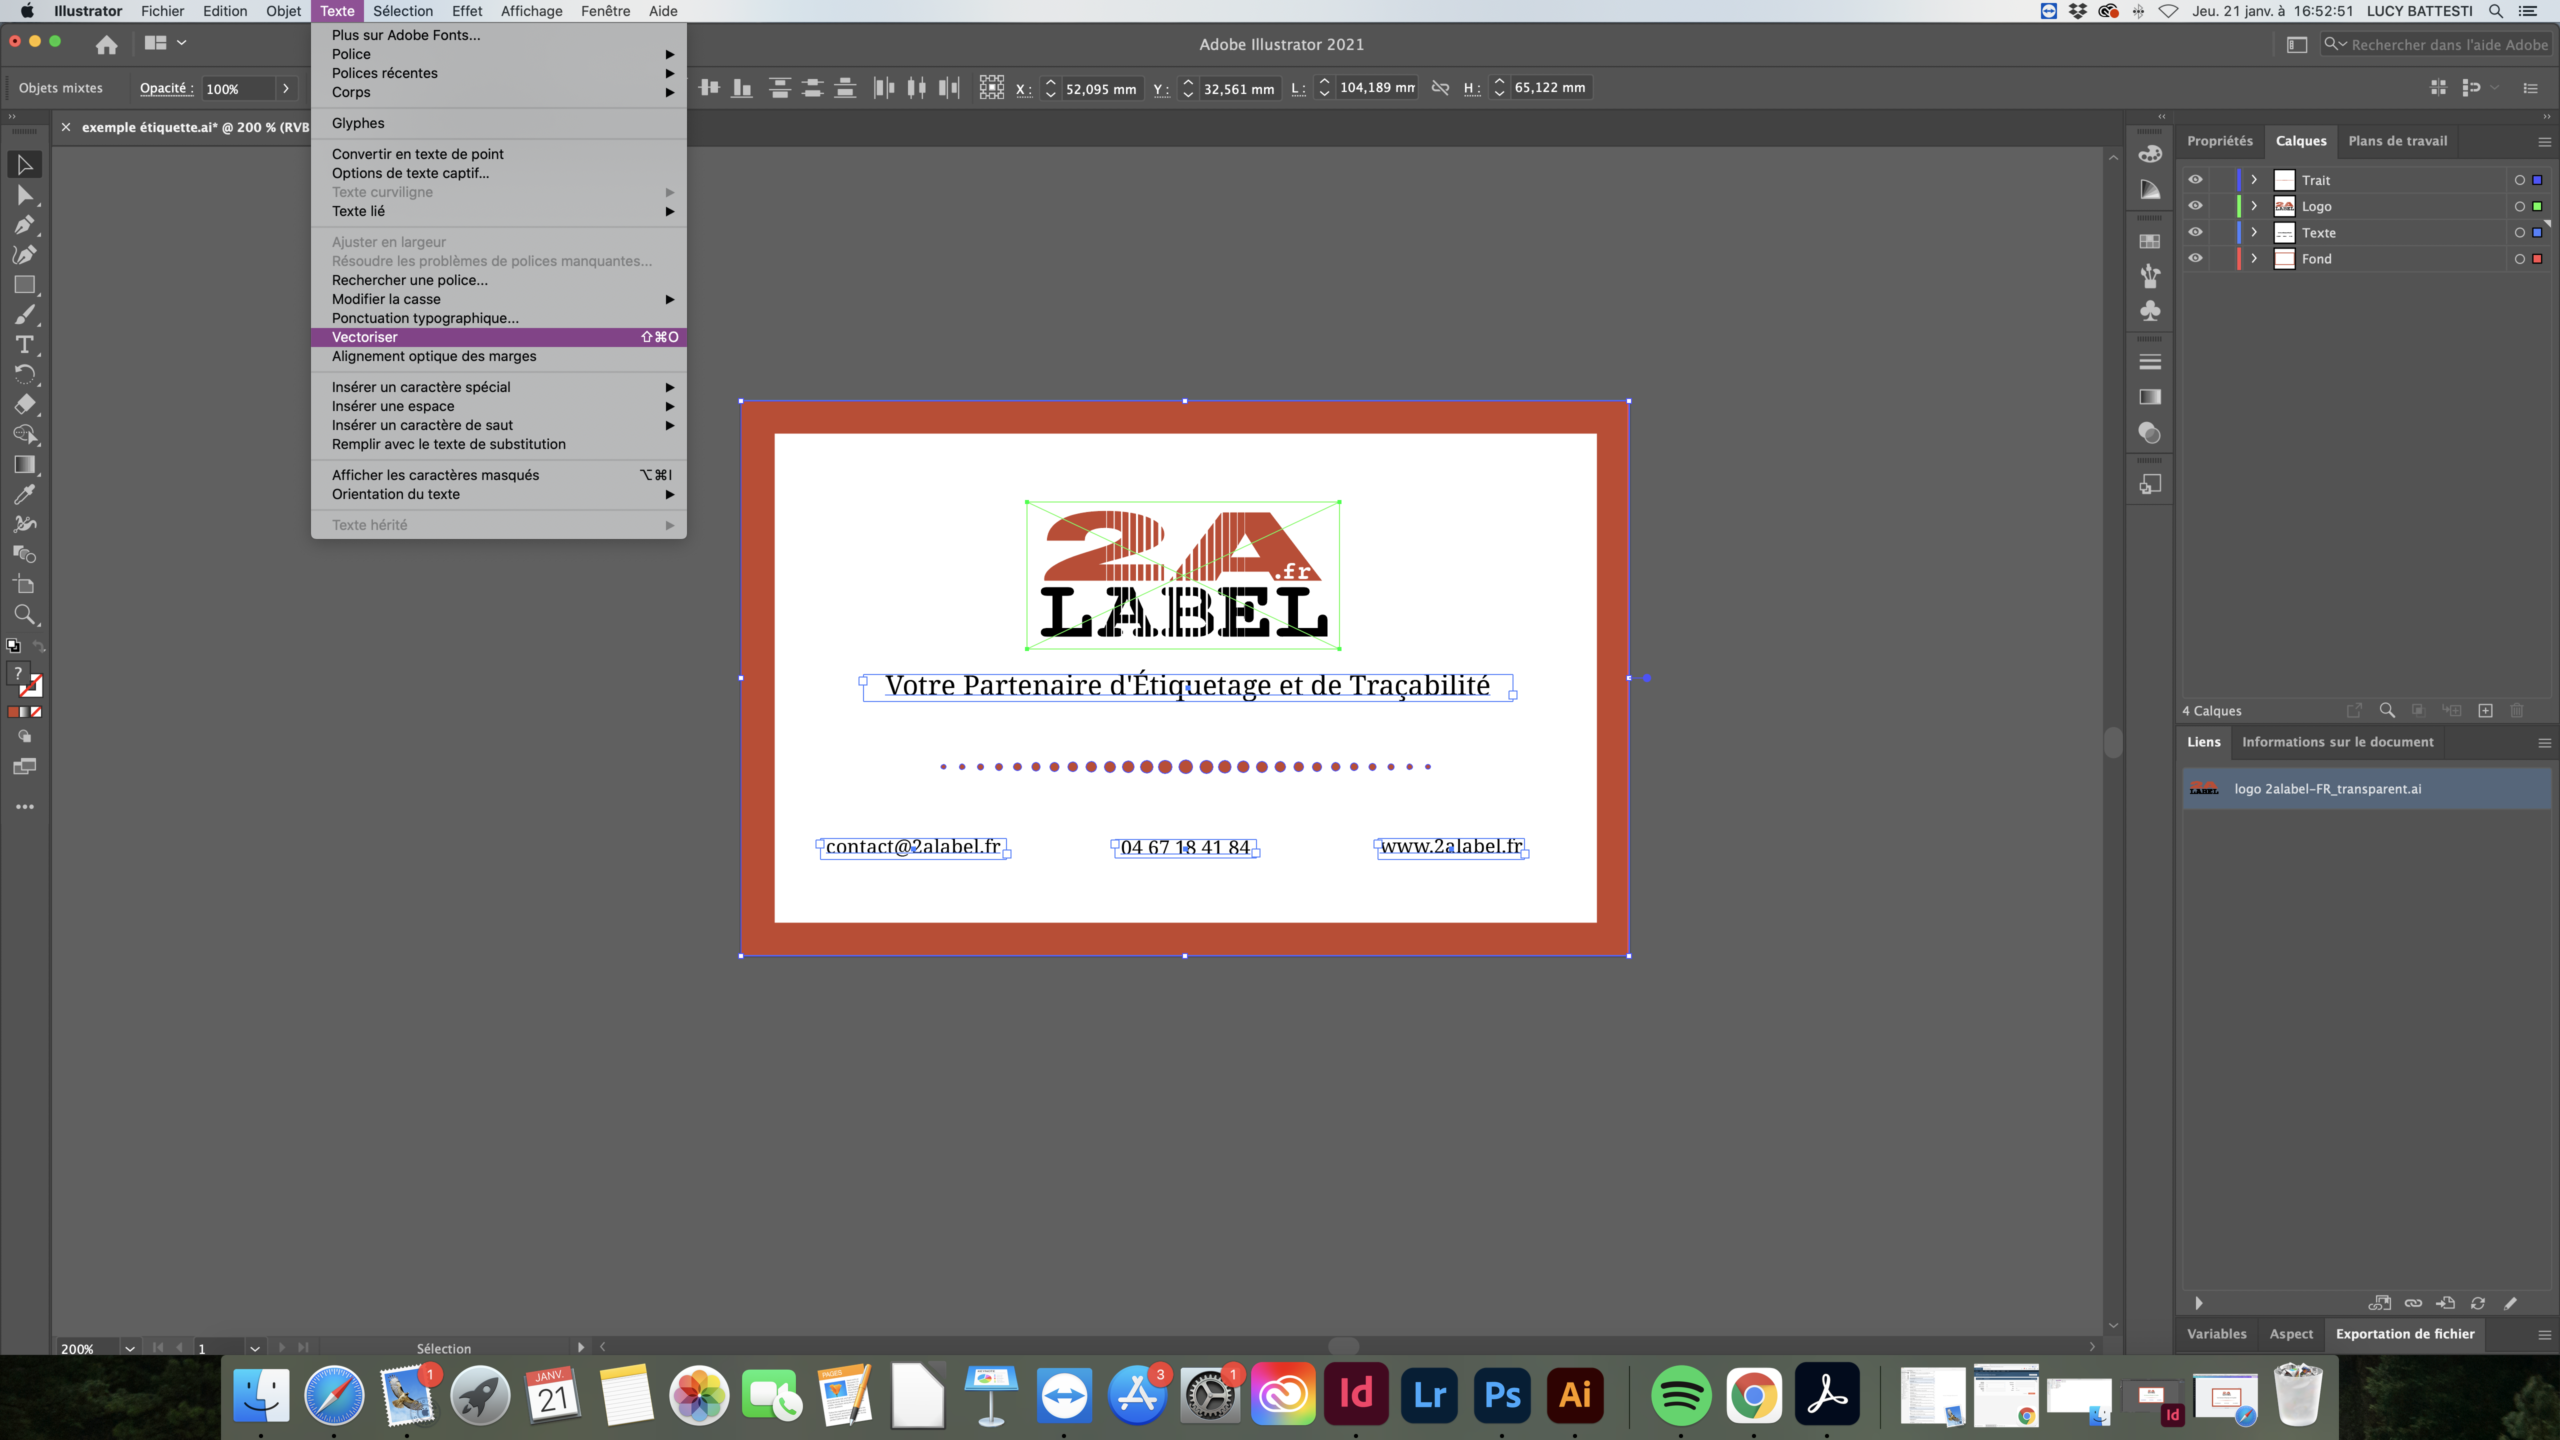Screen dimensions: 2560x1440
Task: Hide the Fond layer eye
Action: pos(2195,258)
